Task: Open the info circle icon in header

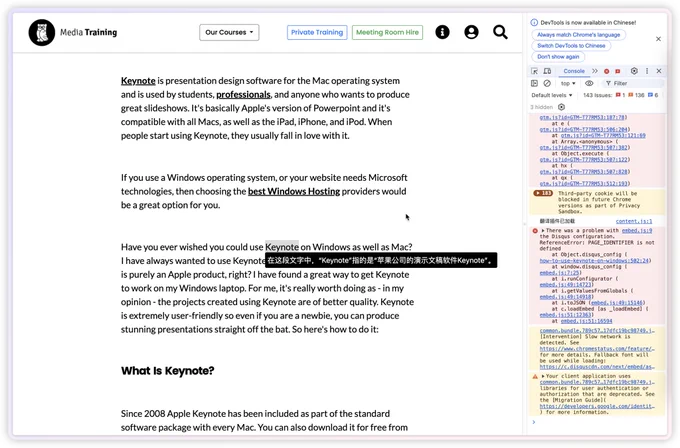Action: [442, 32]
